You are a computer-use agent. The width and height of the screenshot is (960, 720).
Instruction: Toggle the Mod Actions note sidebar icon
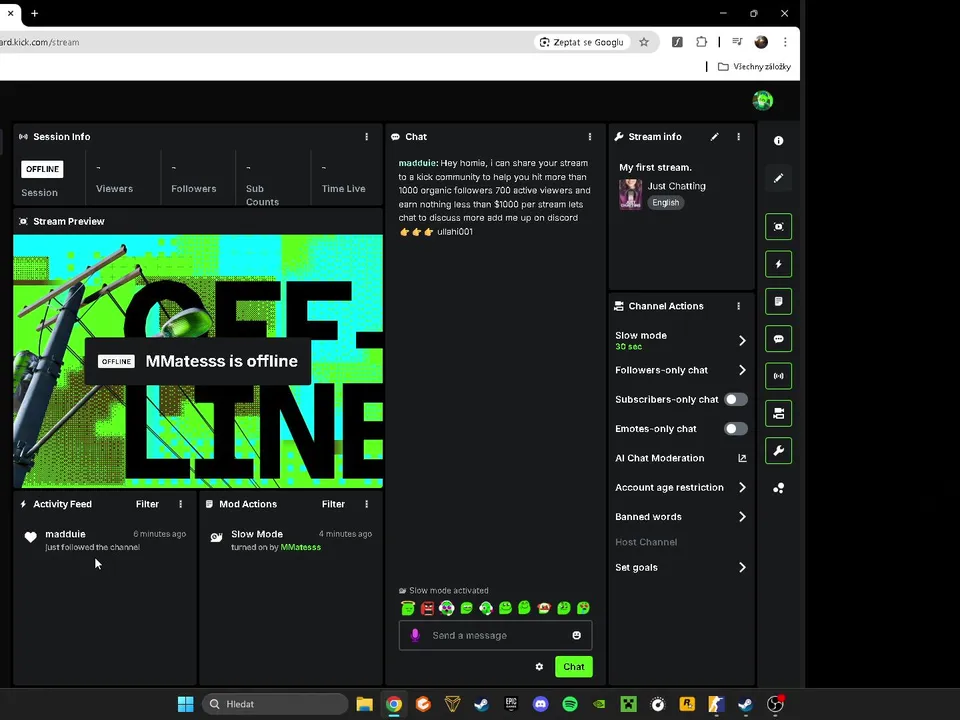tap(778, 301)
